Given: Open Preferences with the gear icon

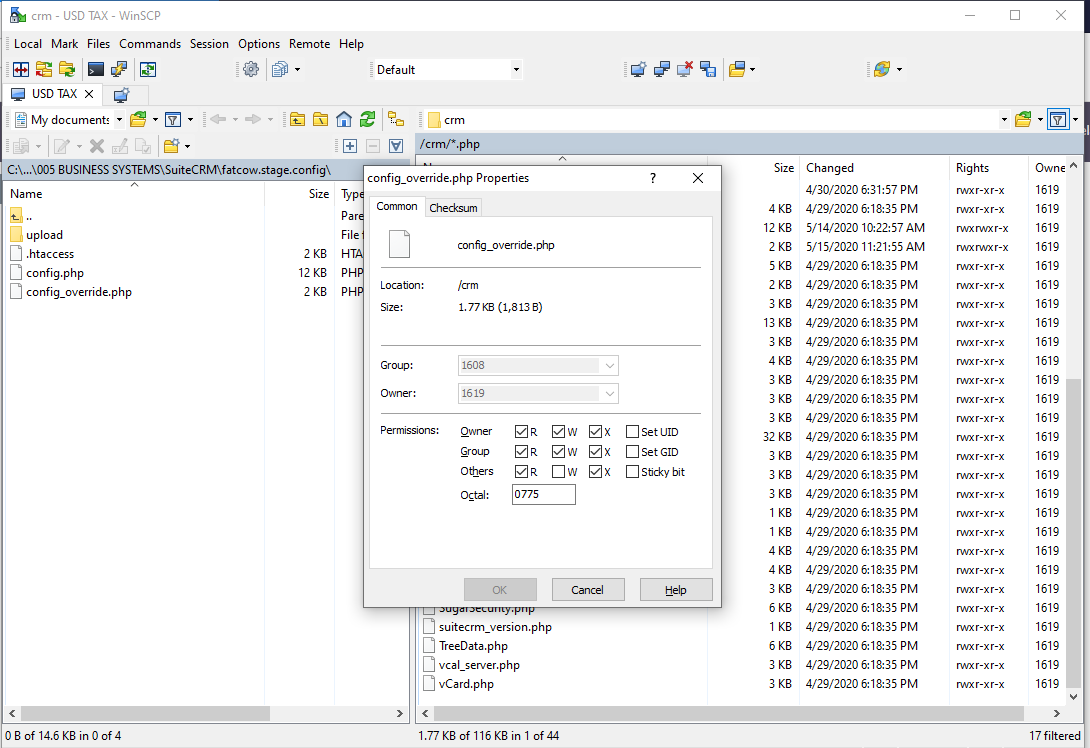Looking at the screenshot, I should [x=251, y=70].
